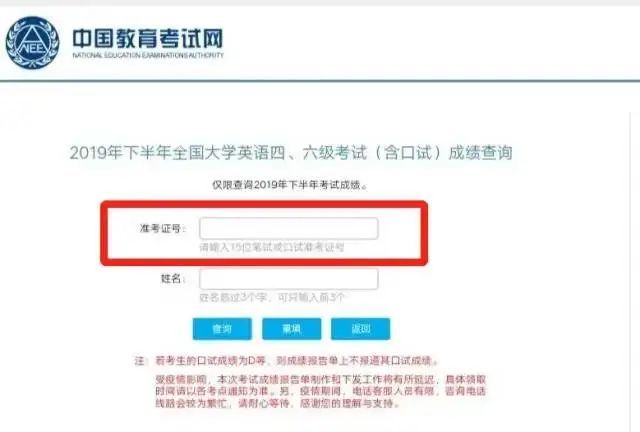Focus the 准考证号 input field
640x432 pixels.
tap(289, 228)
